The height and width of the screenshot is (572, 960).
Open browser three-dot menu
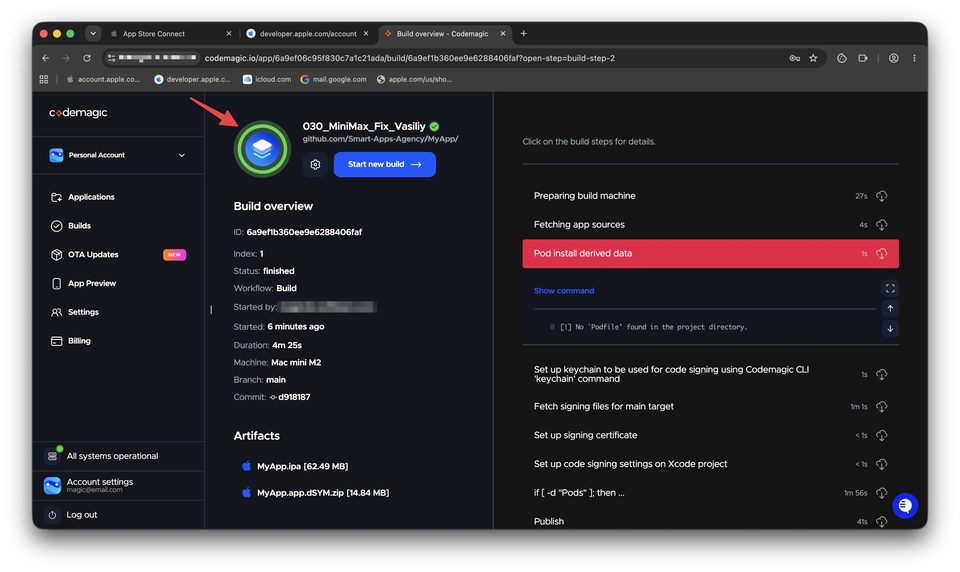(914, 58)
